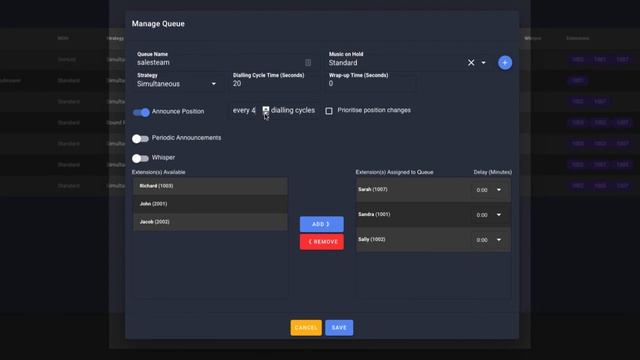Image resolution: width=640 pixels, height=360 pixels.
Task: Select Richard (1003) in available extensions
Action: 210,186
